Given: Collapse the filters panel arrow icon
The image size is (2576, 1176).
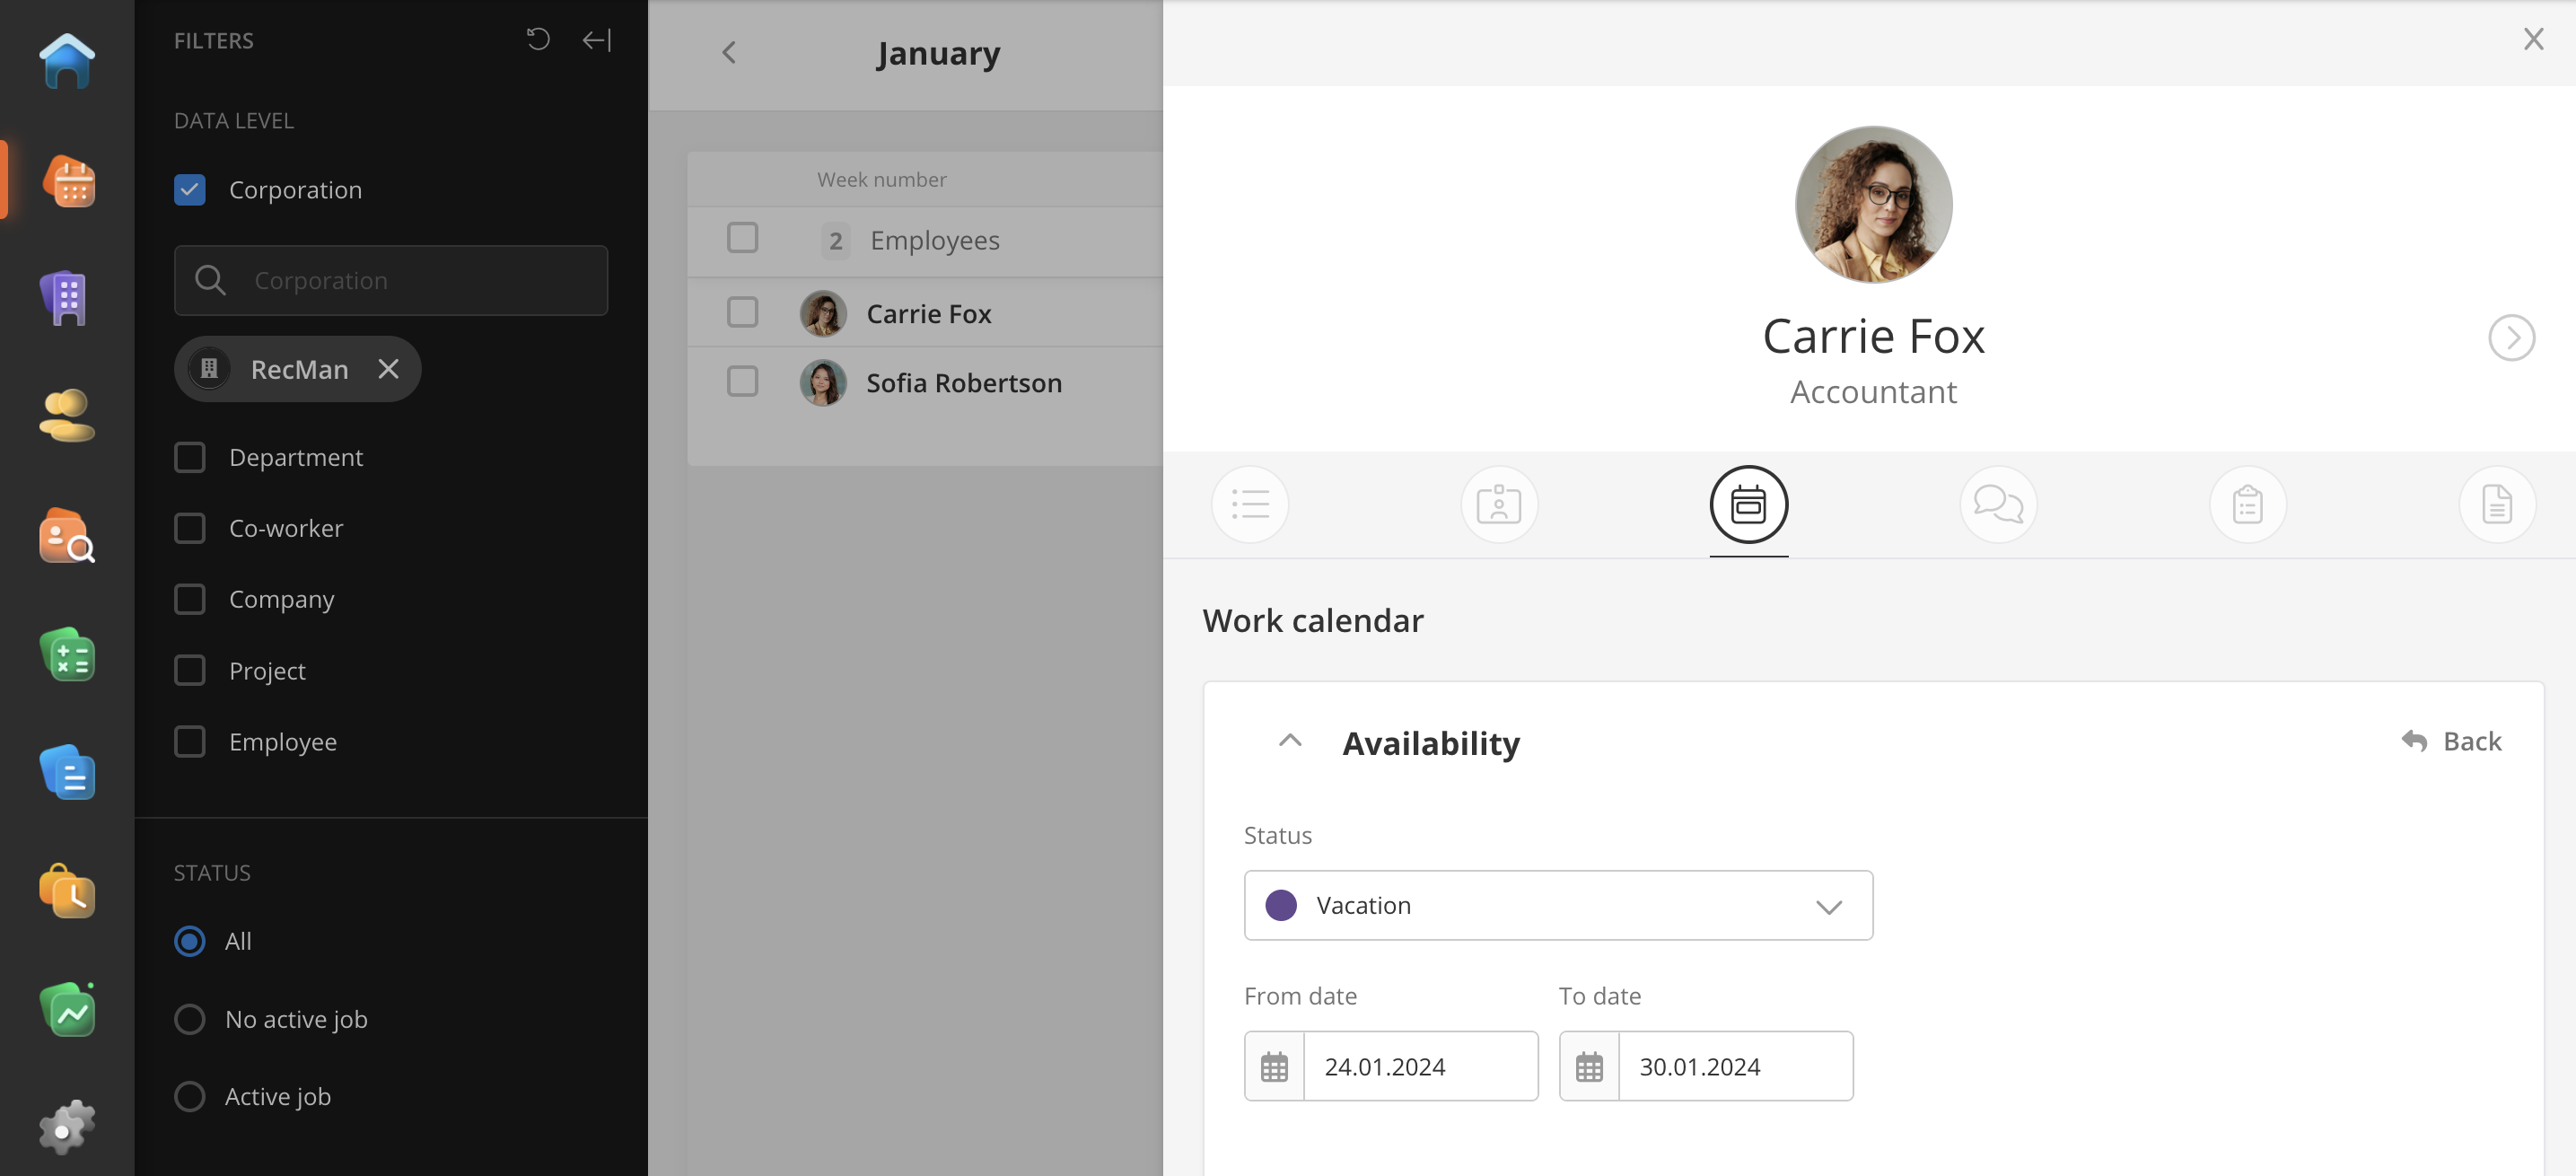Looking at the screenshot, I should click(x=597, y=40).
